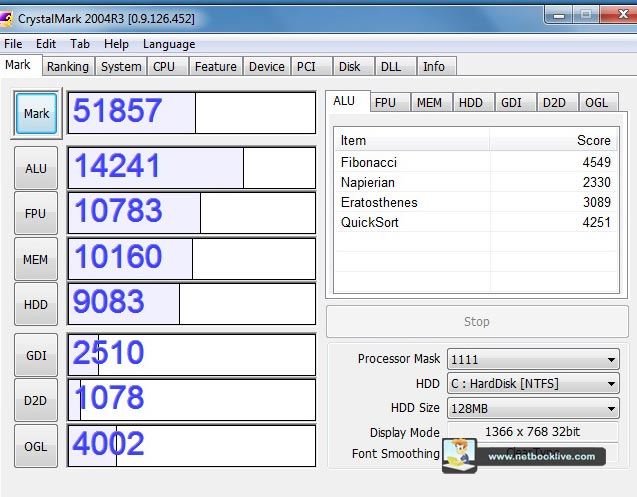
Task: Run the D2D benchmark button
Action: (x=36, y=400)
